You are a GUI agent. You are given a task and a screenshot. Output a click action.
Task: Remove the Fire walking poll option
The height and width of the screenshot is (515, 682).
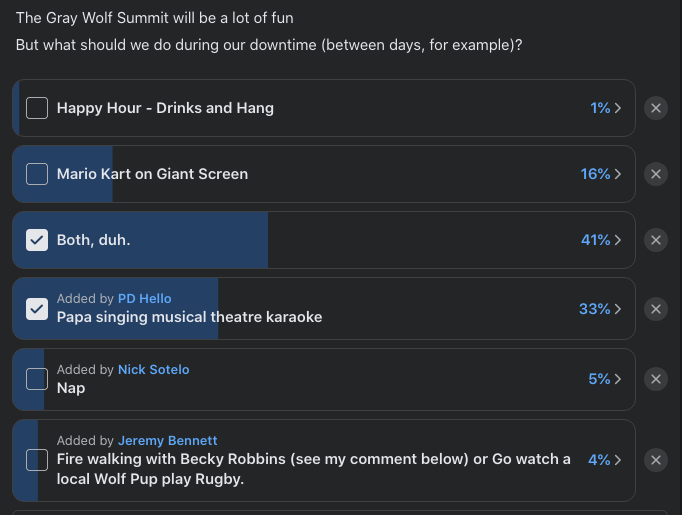[x=656, y=460]
